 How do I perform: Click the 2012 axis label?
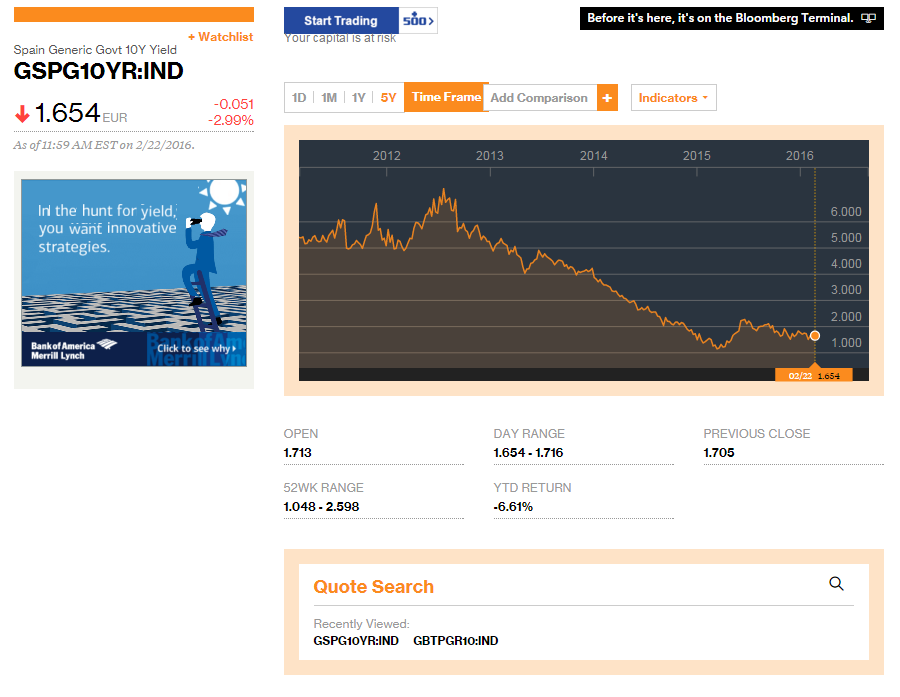point(386,156)
